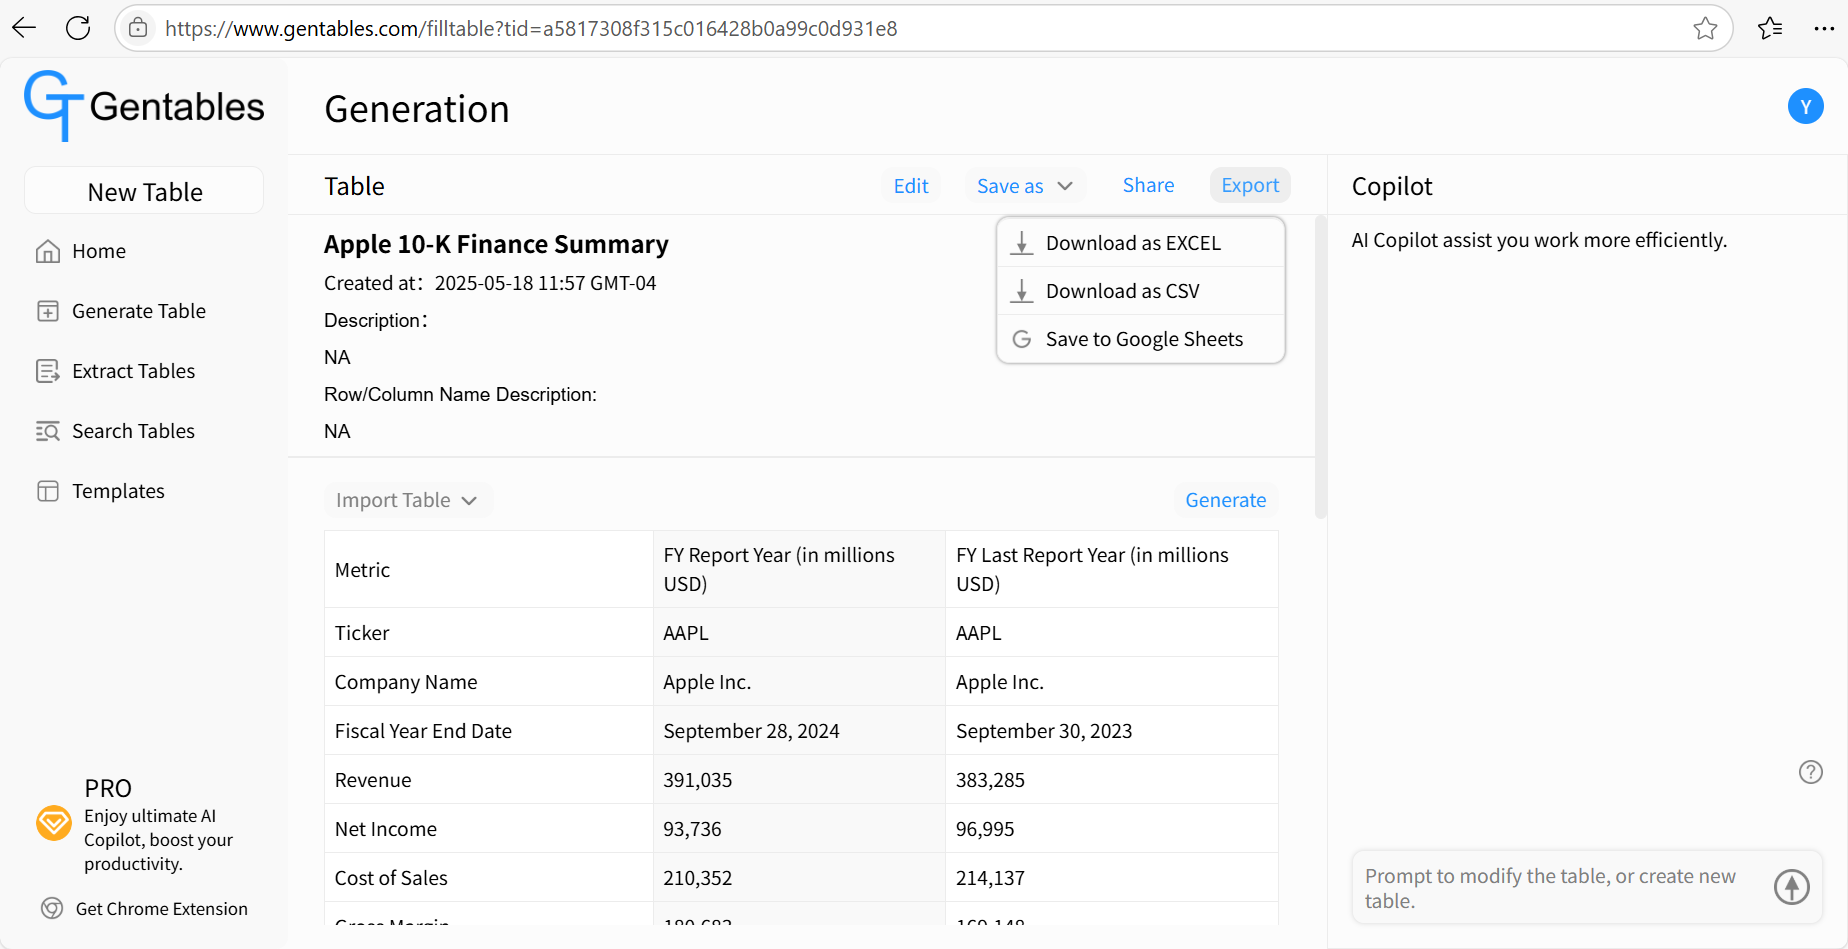Choose Download as CSV
The width and height of the screenshot is (1848, 949).
click(x=1141, y=291)
